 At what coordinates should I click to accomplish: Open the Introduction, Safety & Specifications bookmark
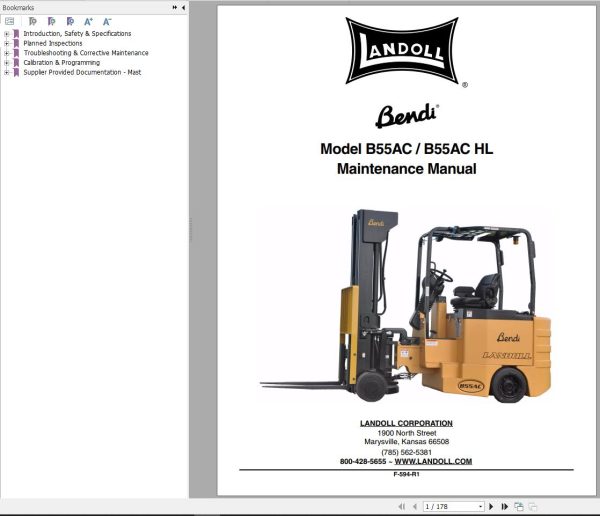pos(77,34)
